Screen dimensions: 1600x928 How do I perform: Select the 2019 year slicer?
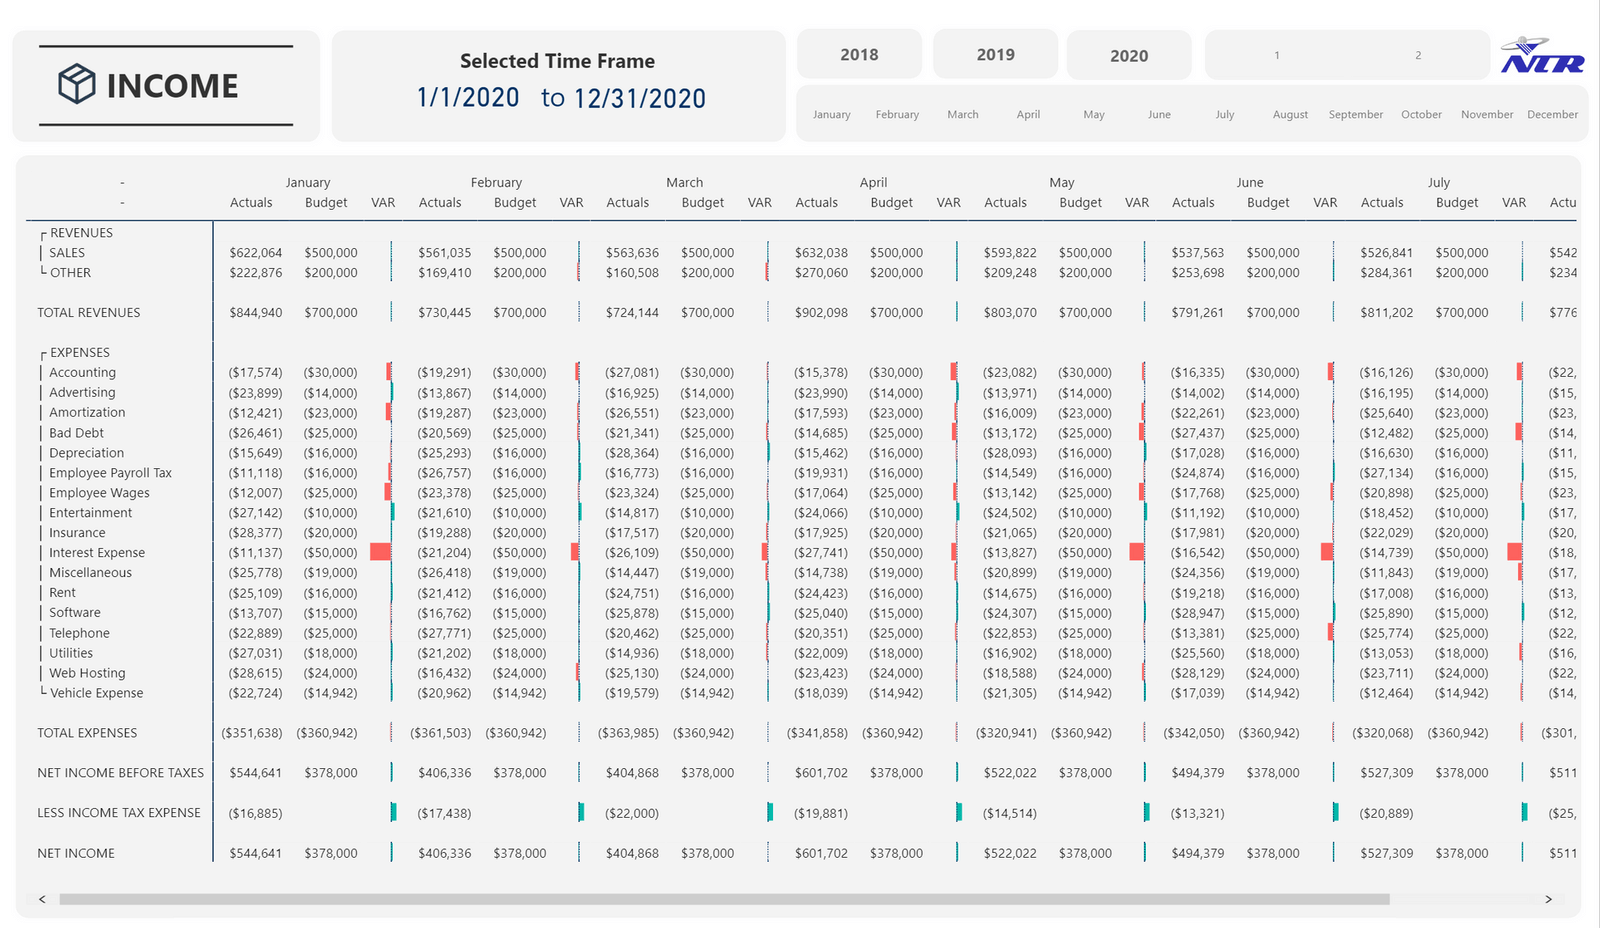pos(995,55)
